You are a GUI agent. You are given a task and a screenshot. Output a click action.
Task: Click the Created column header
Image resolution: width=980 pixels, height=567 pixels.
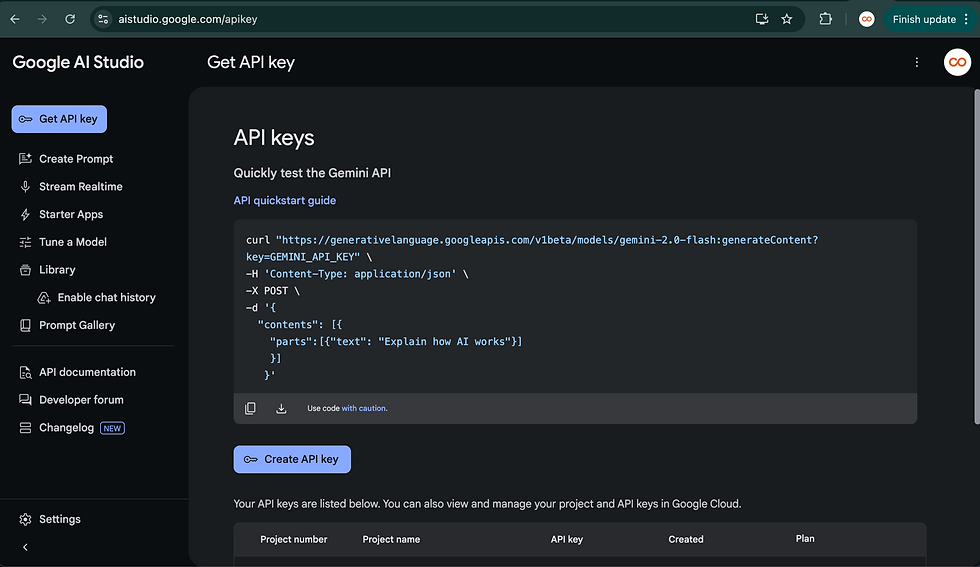tap(686, 539)
